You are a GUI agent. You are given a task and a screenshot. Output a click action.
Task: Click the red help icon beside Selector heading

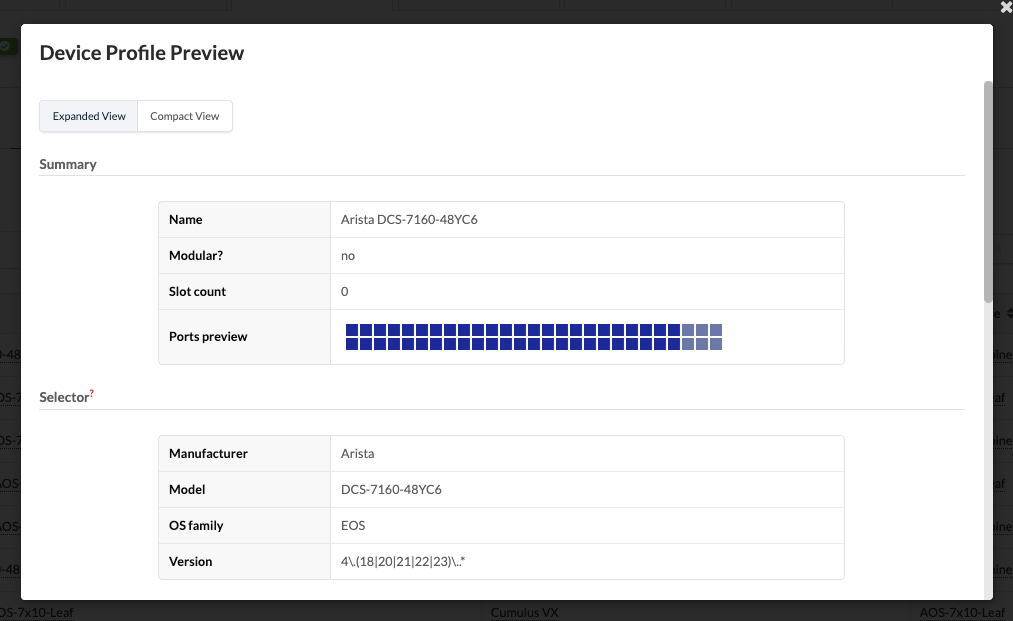[92, 392]
